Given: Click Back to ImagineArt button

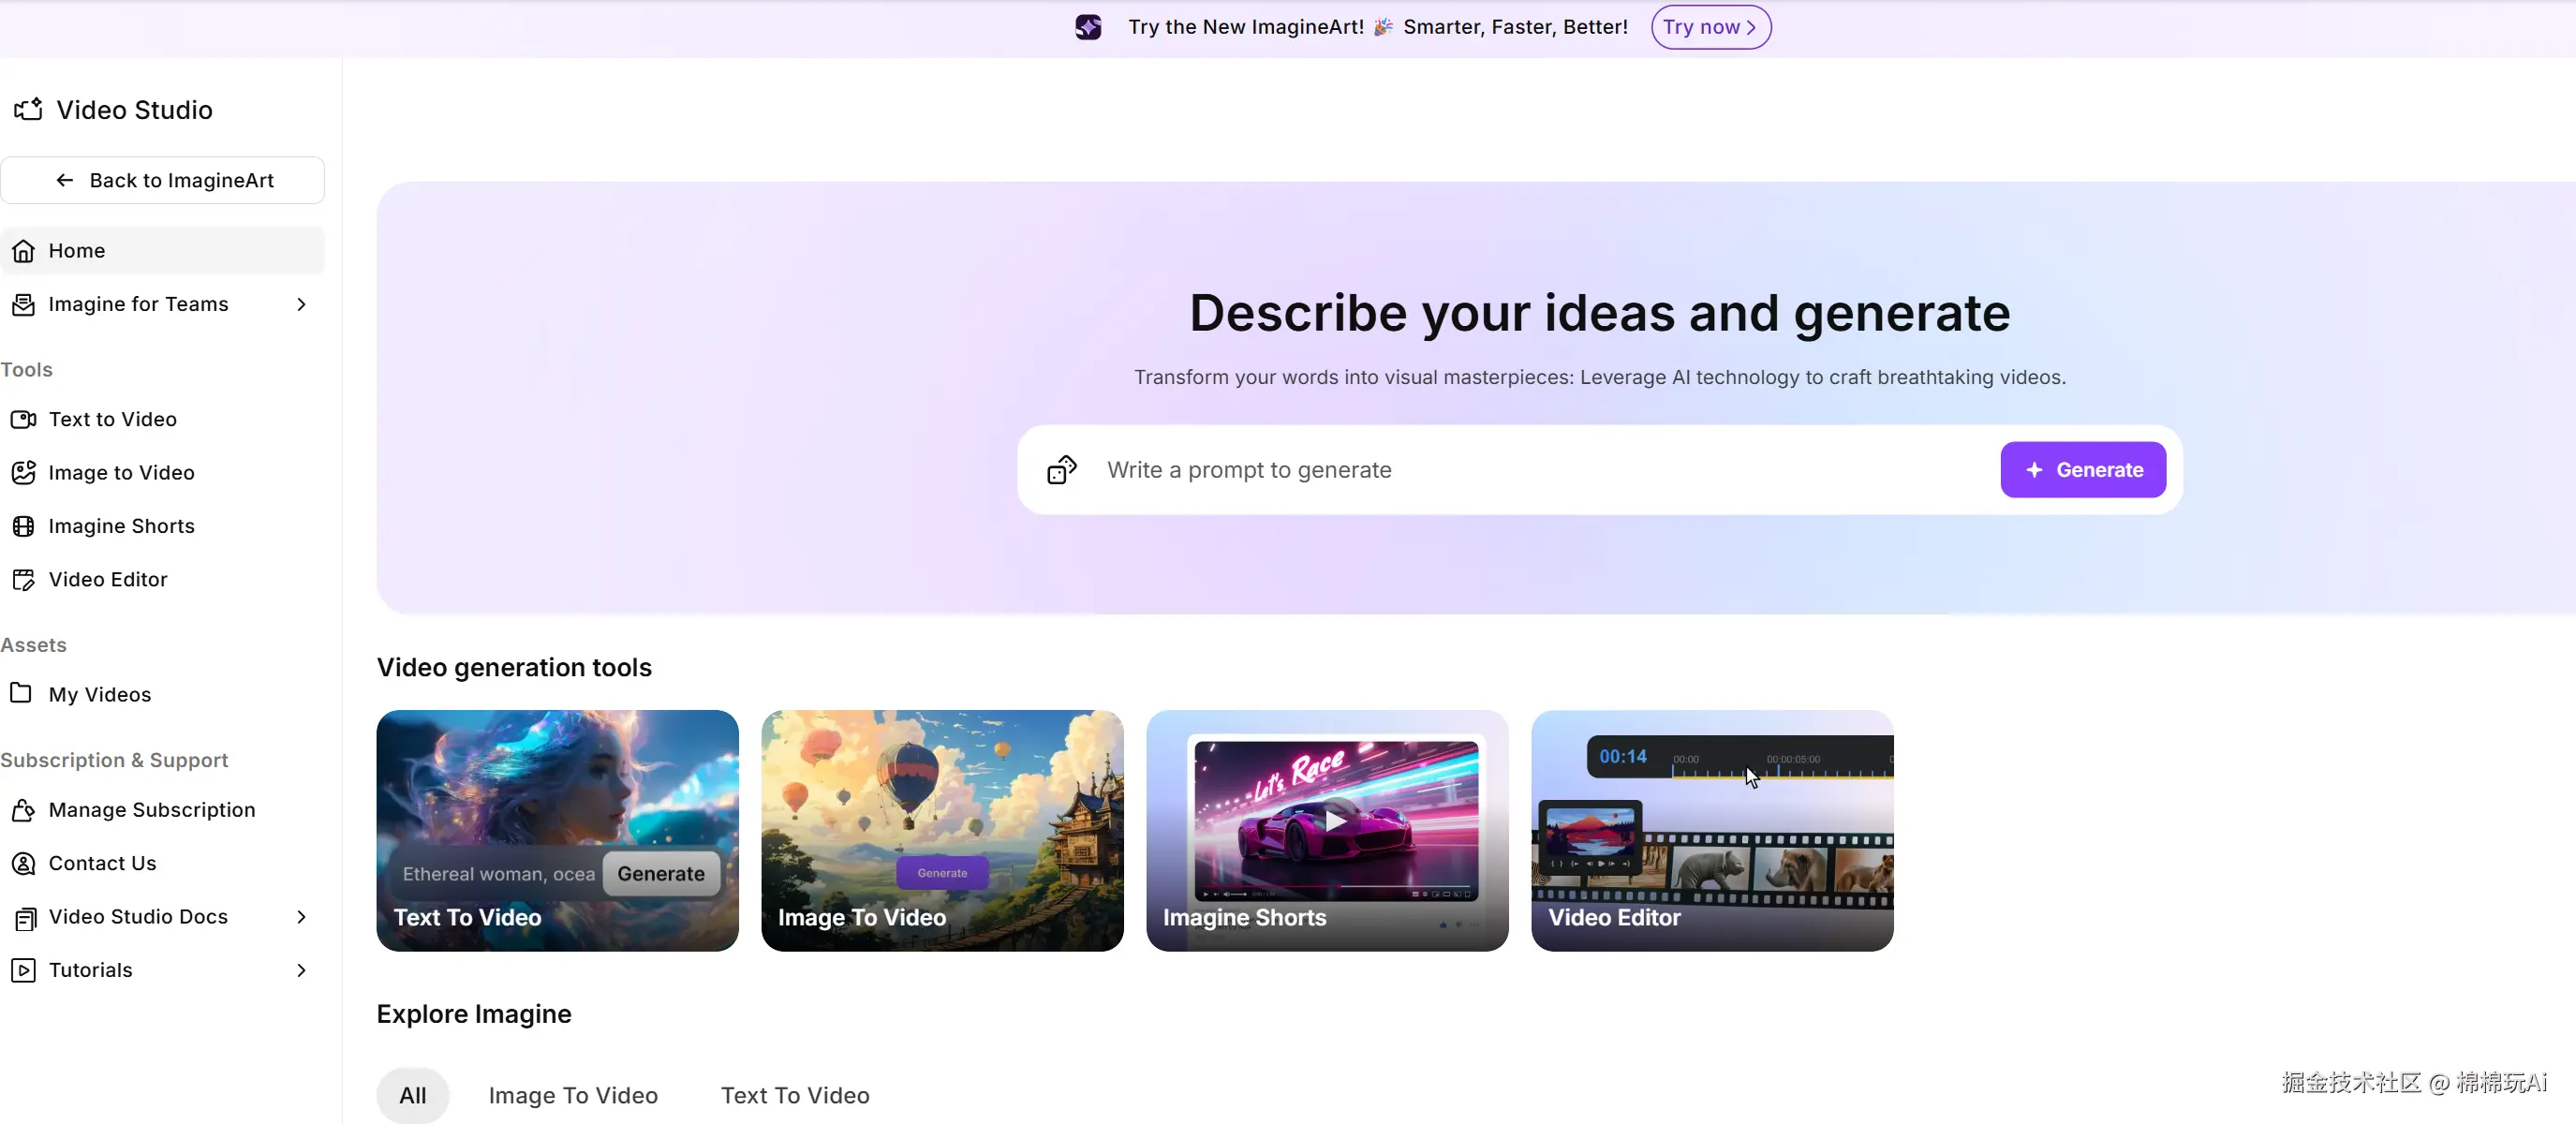Looking at the screenshot, I should pos(163,180).
